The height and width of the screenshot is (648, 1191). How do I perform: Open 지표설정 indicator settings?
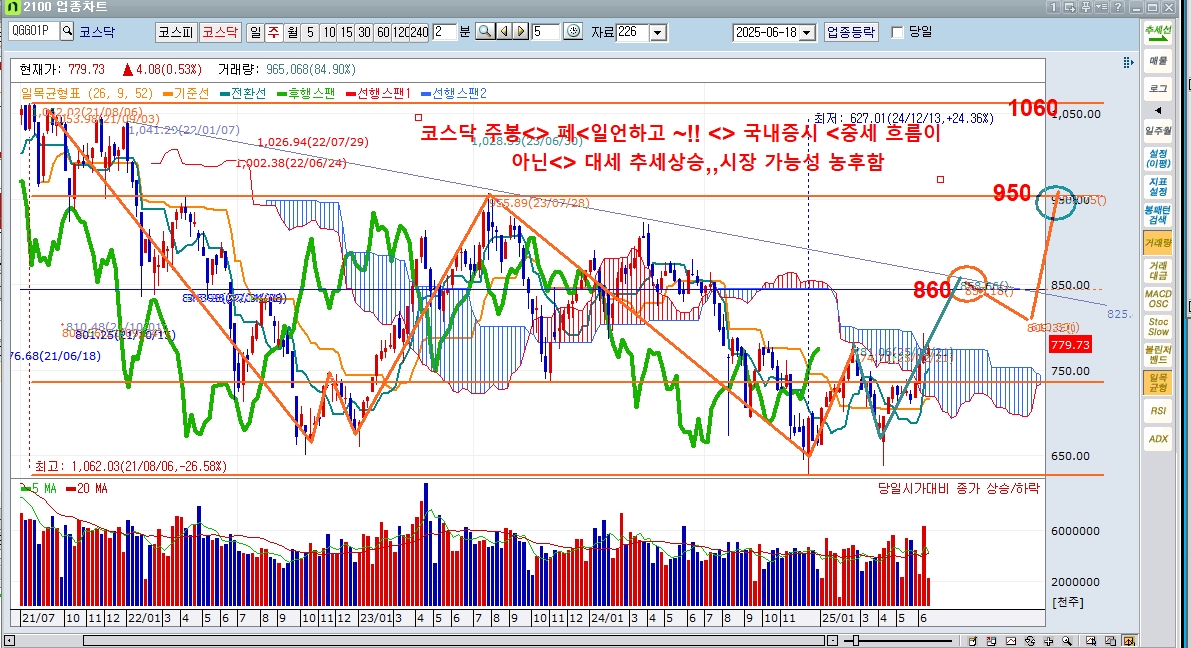click(1158, 187)
